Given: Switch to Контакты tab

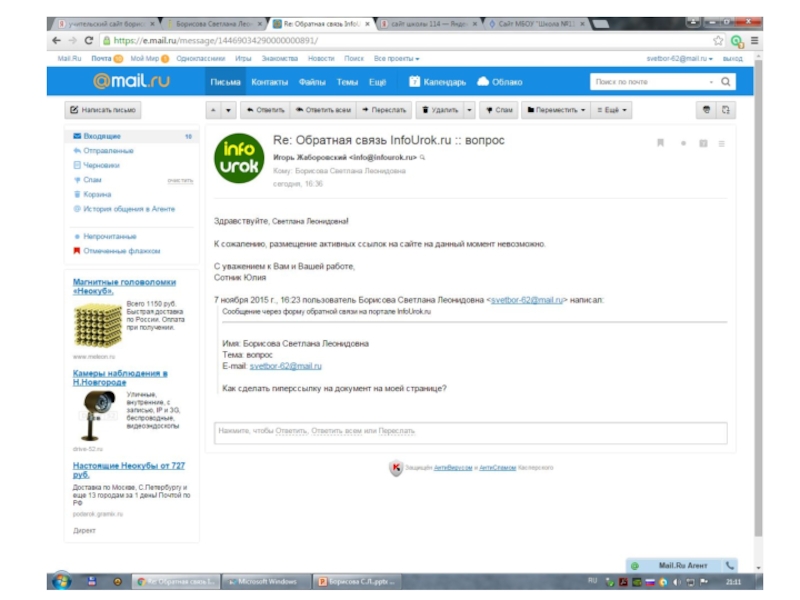Looking at the screenshot, I should tap(269, 82).
